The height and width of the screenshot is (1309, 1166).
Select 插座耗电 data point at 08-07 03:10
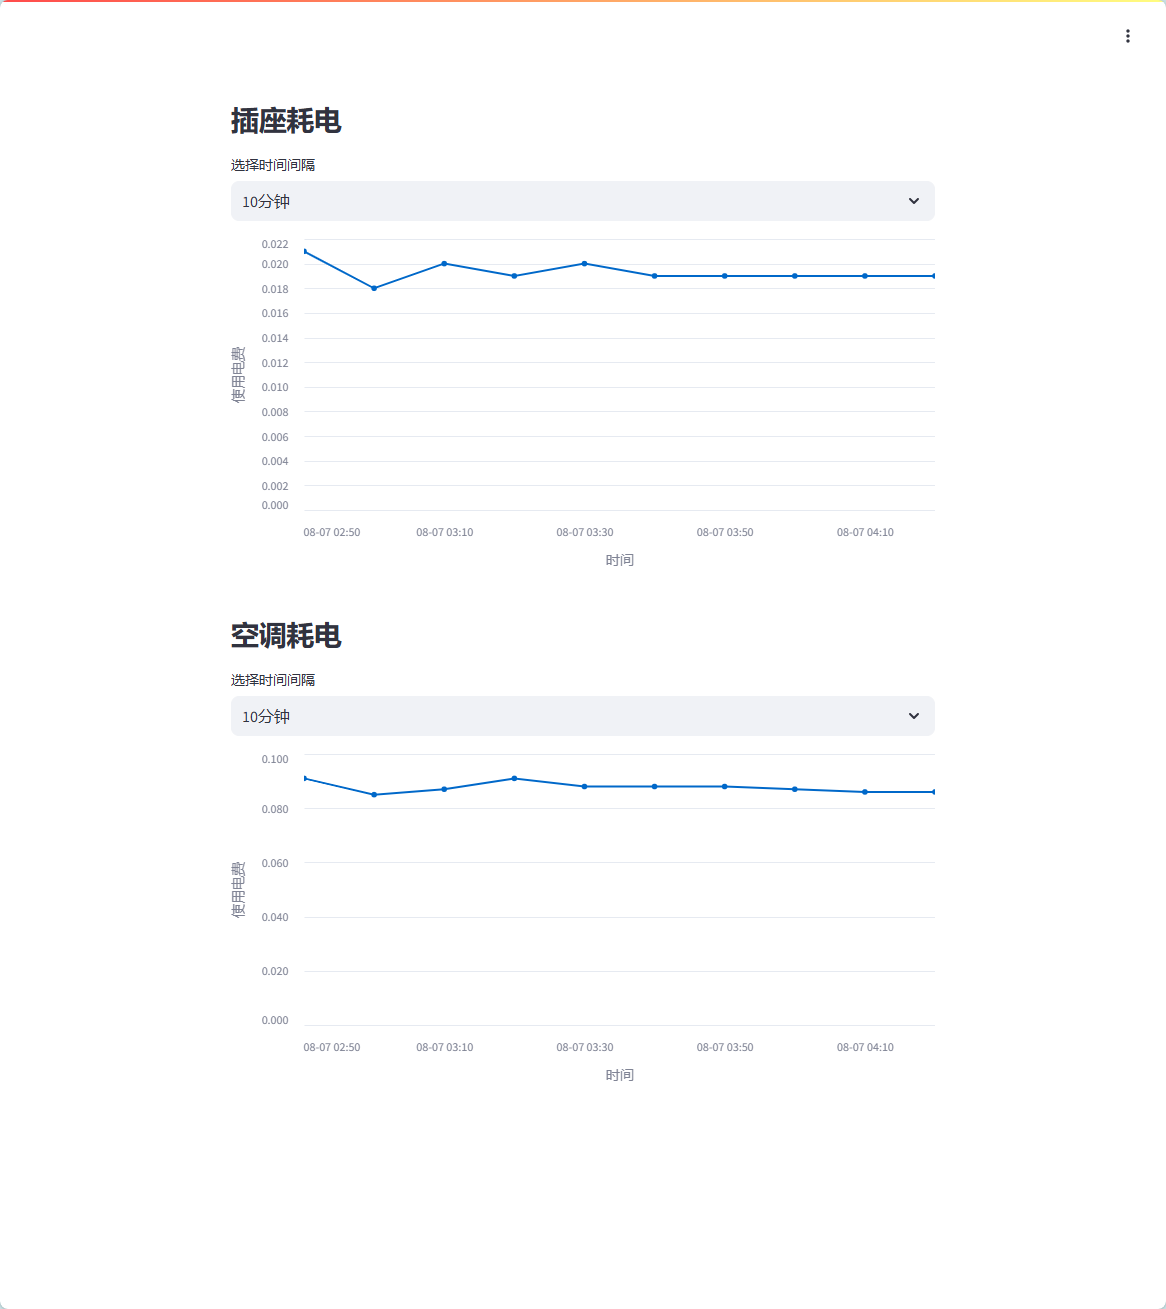click(x=444, y=264)
